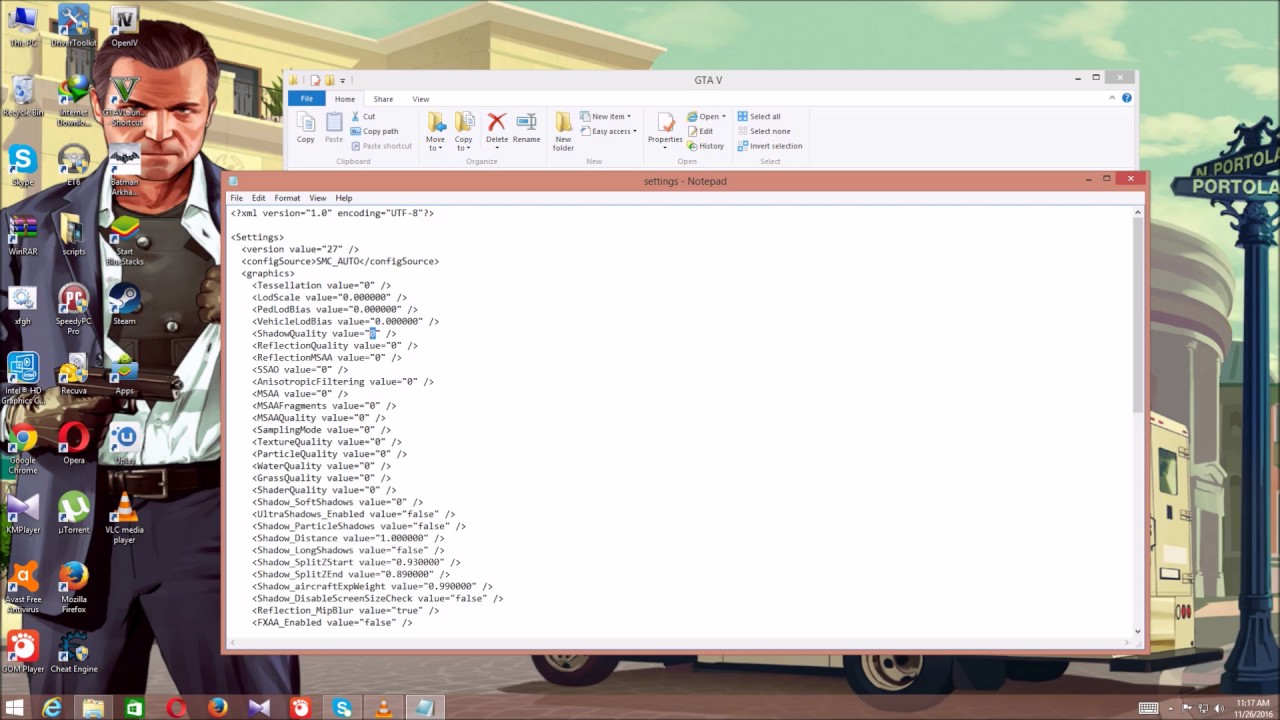Open Notepad Help menu
The image size is (1280, 720).
(x=344, y=198)
